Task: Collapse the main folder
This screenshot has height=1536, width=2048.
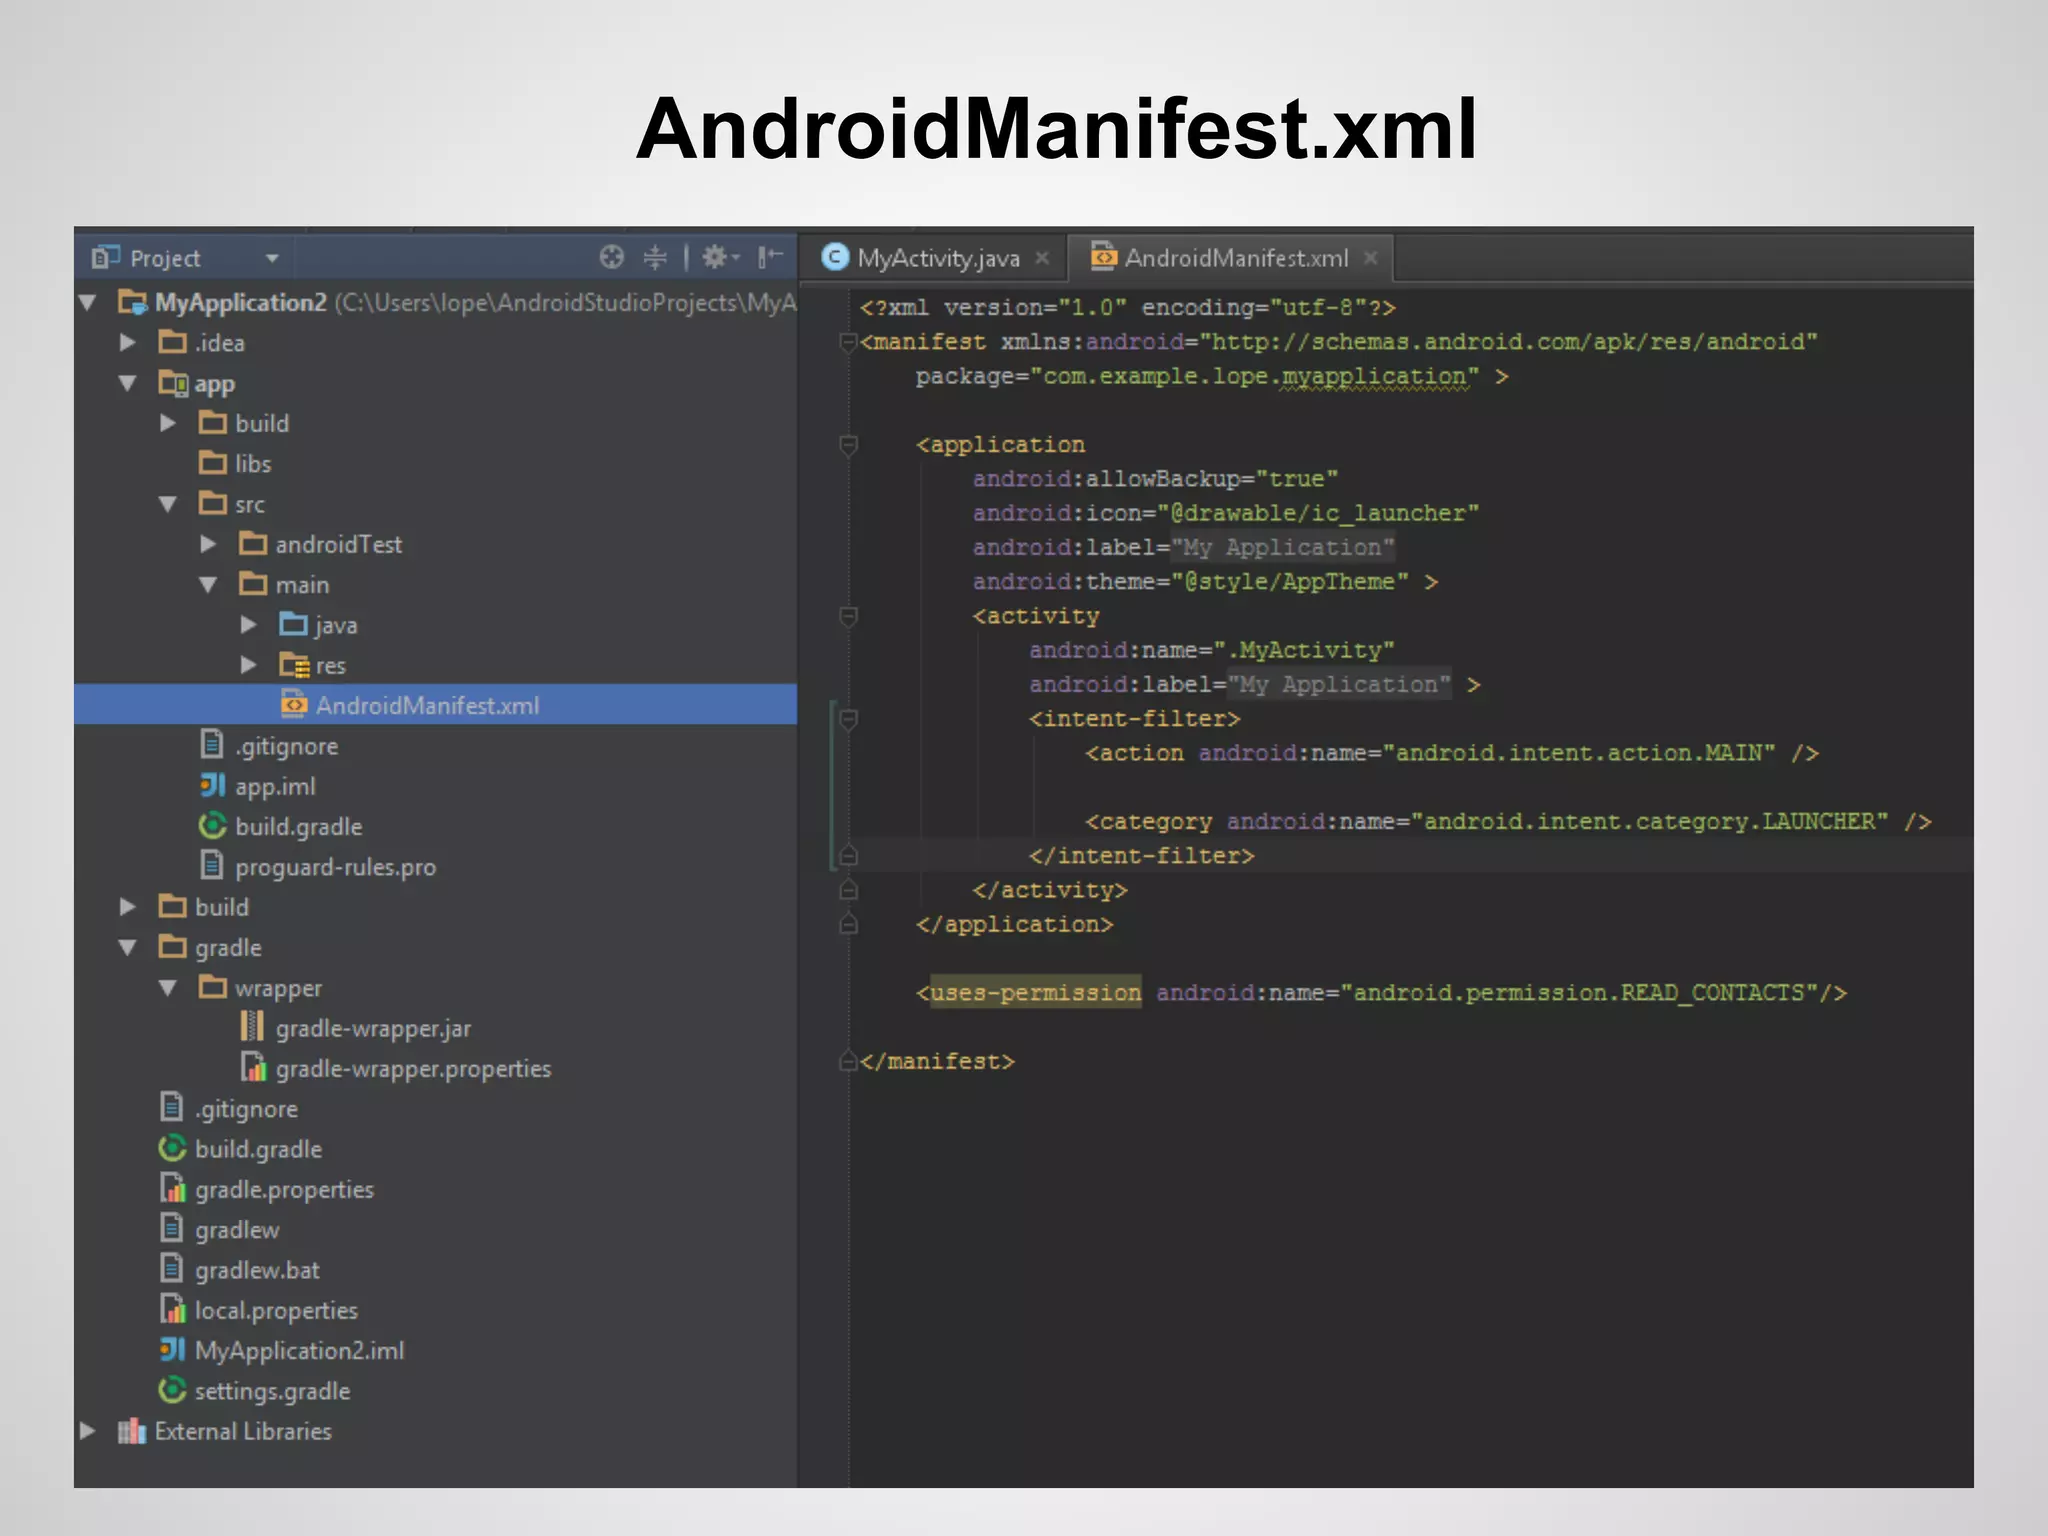Action: coord(208,585)
